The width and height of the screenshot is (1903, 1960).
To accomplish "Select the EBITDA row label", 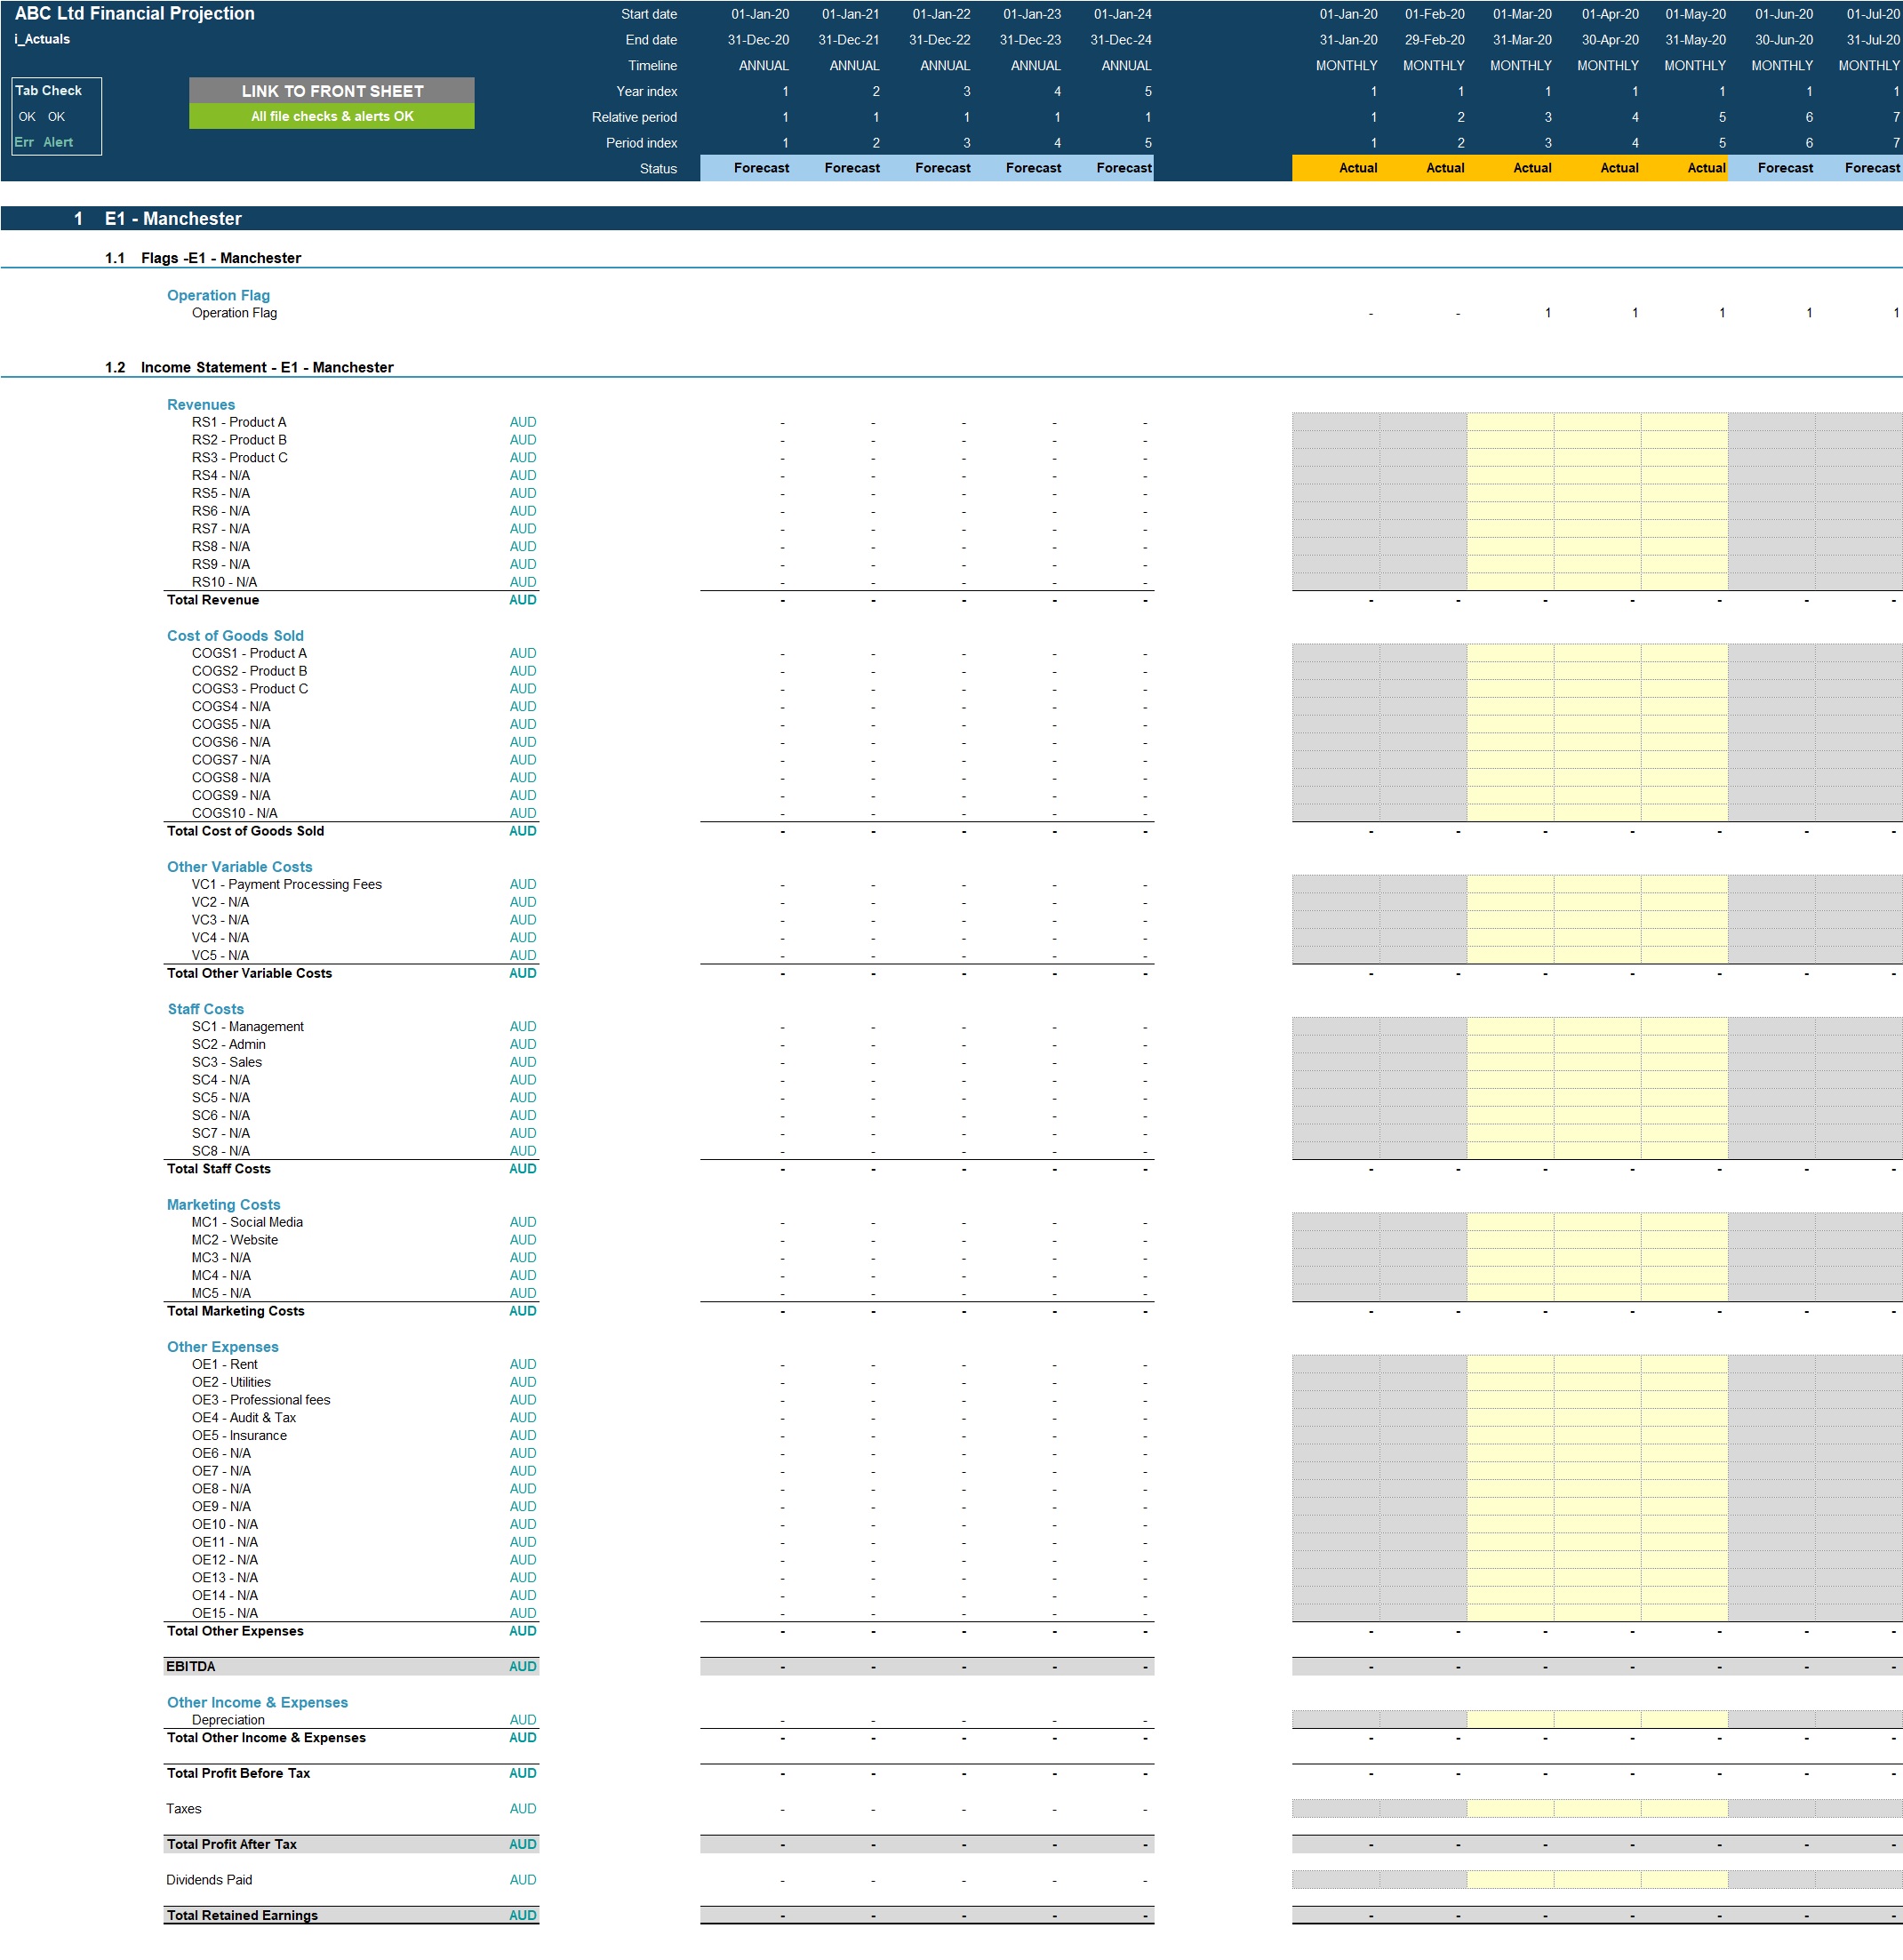I will click(x=191, y=1667).
